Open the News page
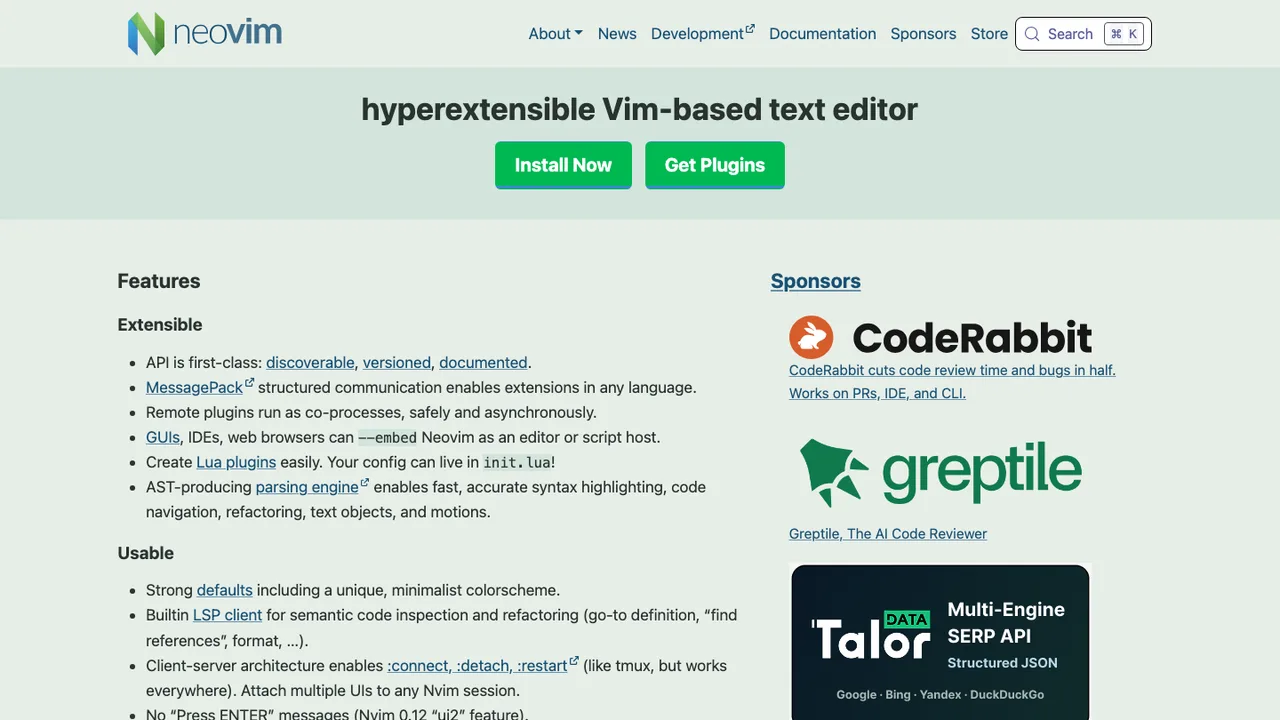This screenshot has height=720, width=1280. pos(617,34)
